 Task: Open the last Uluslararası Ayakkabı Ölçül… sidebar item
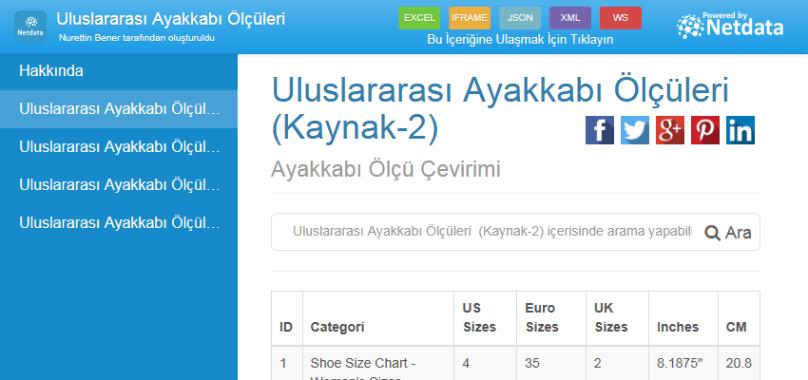(119, 223)
